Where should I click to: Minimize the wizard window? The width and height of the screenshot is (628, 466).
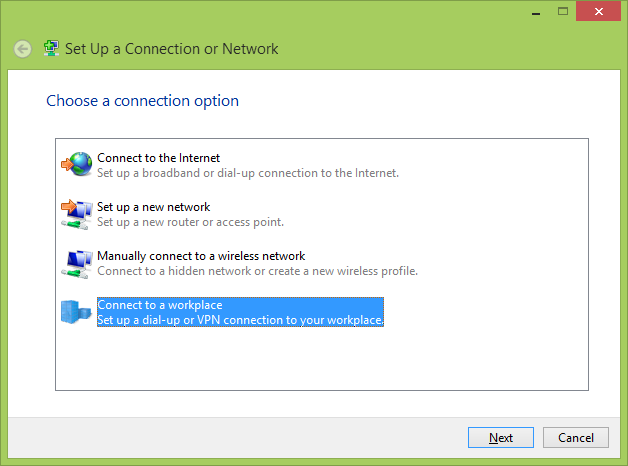pos(536,12)
